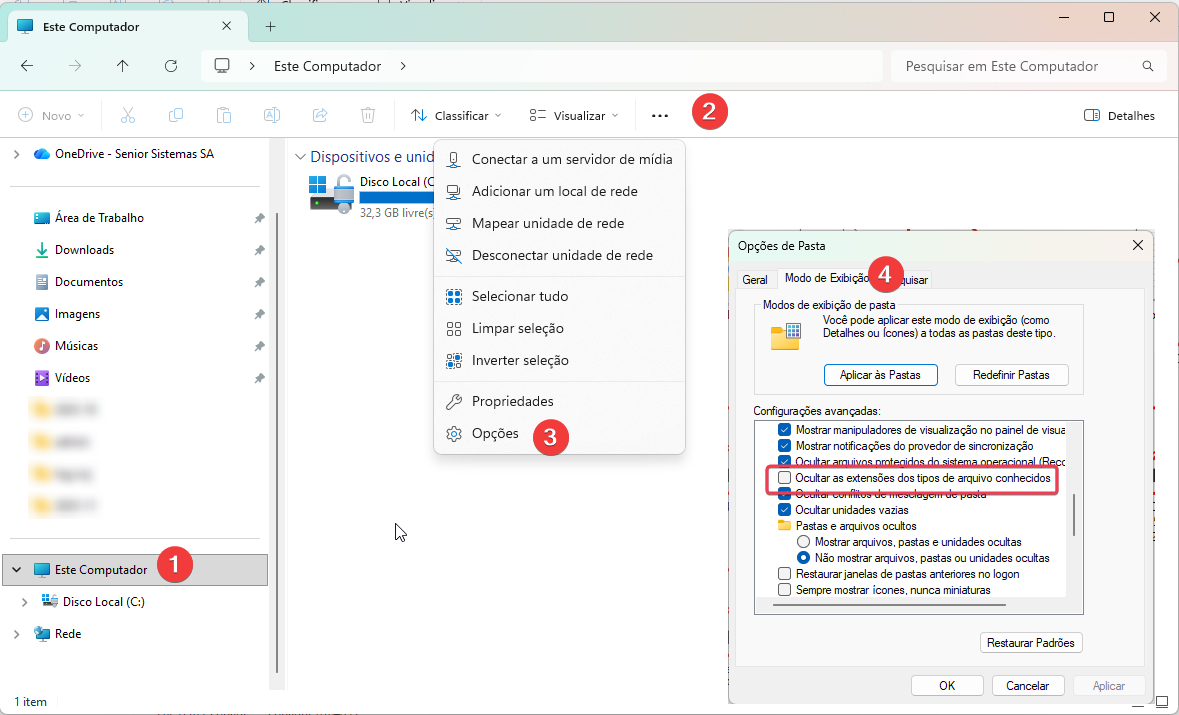Click the advanced settings list scrollbar

coord(1074,515)
